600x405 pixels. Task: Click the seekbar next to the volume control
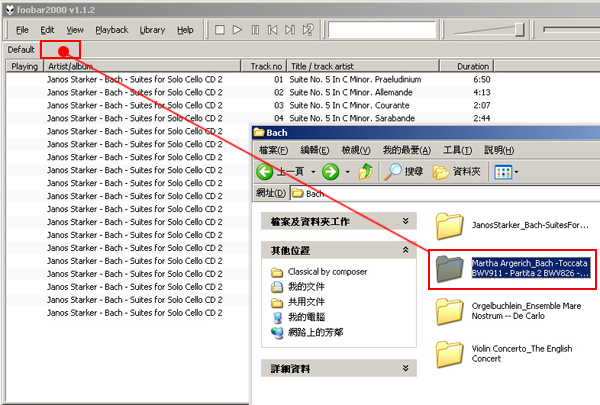(x=571, y=29)
